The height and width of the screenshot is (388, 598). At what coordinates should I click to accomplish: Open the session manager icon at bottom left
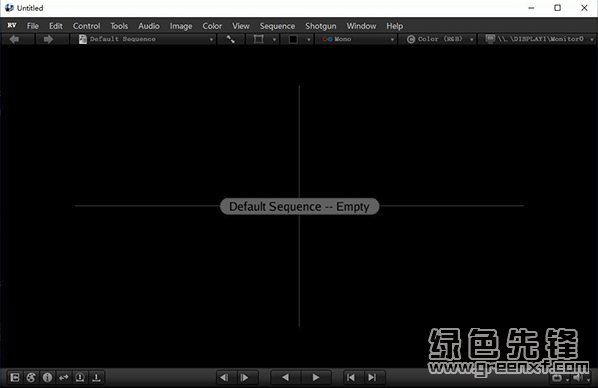(14, 377)
